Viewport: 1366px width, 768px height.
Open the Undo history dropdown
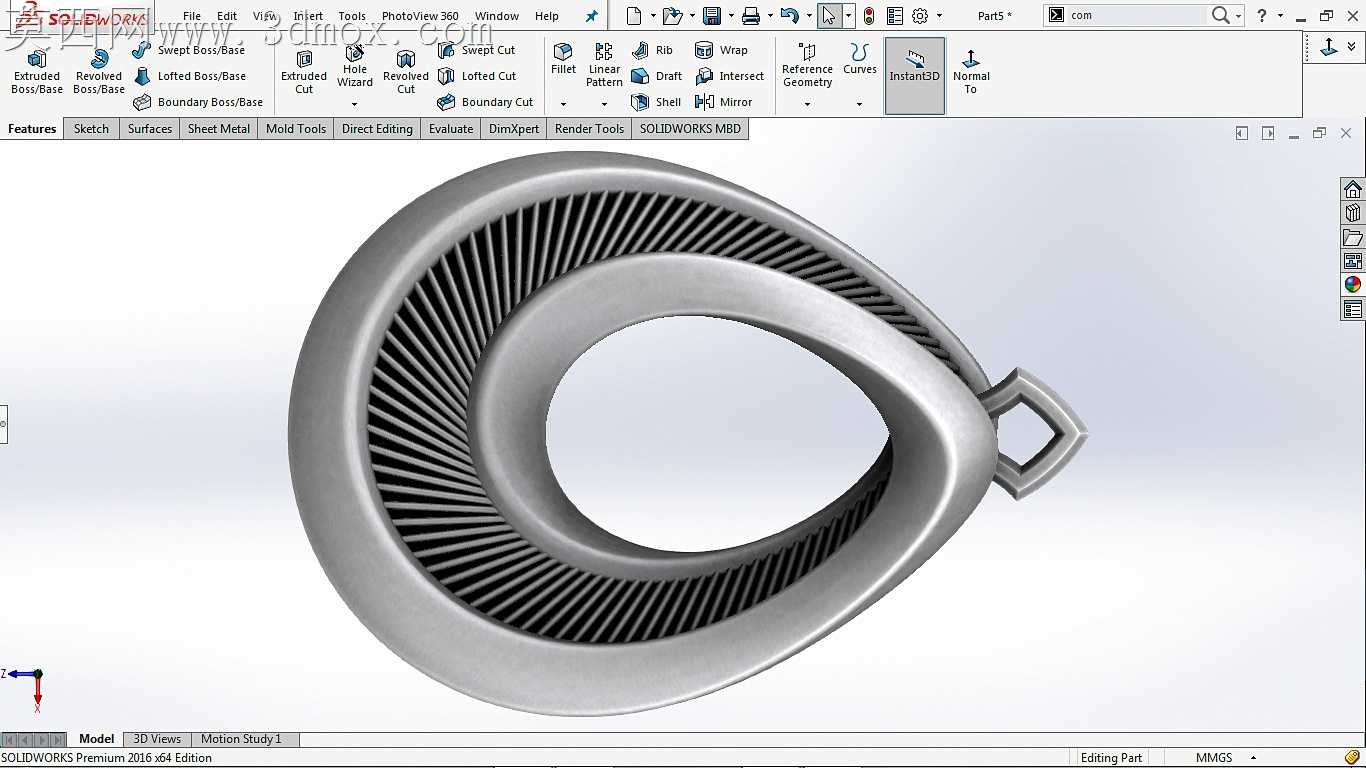(809, 16)
